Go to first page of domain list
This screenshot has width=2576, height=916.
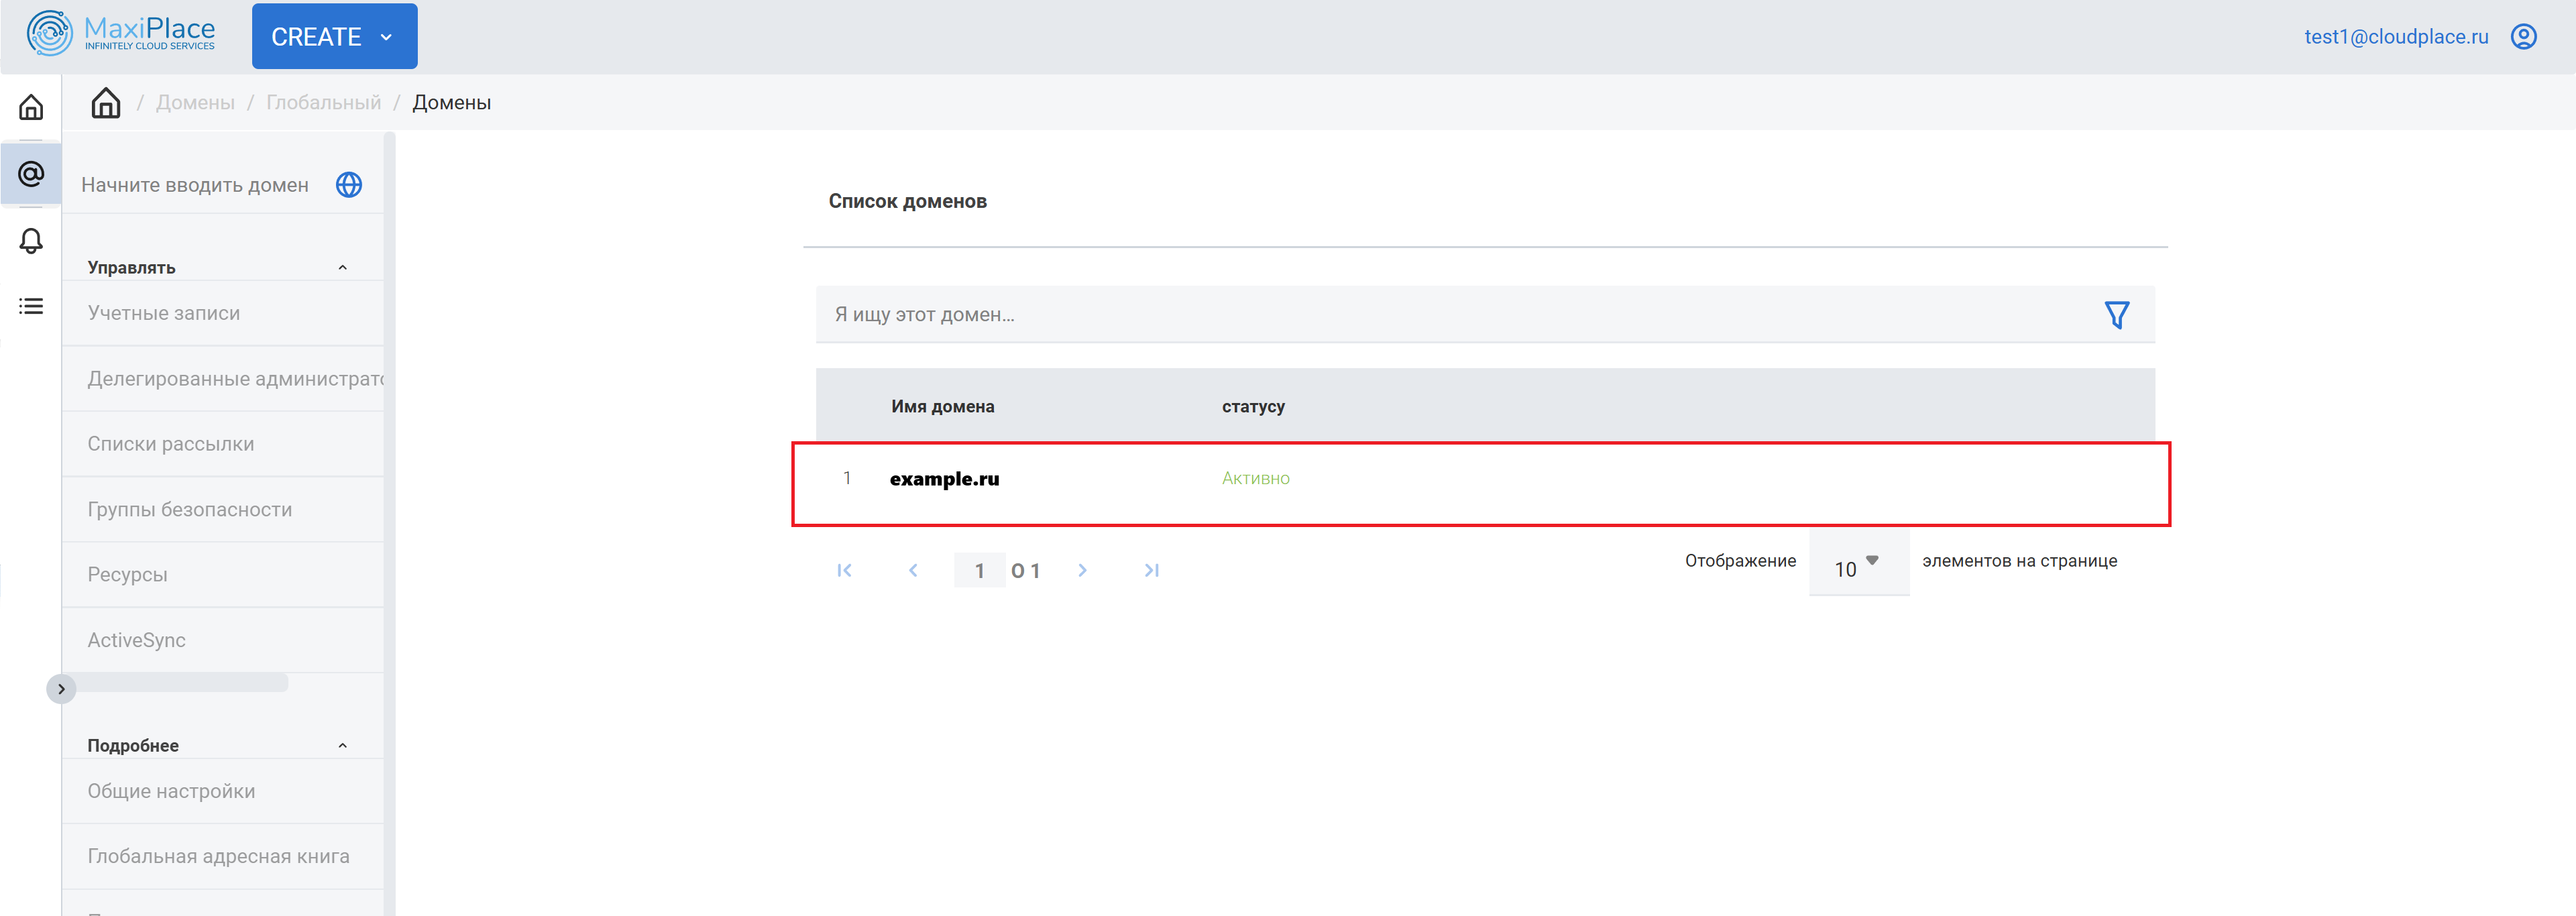coord(844,570)
